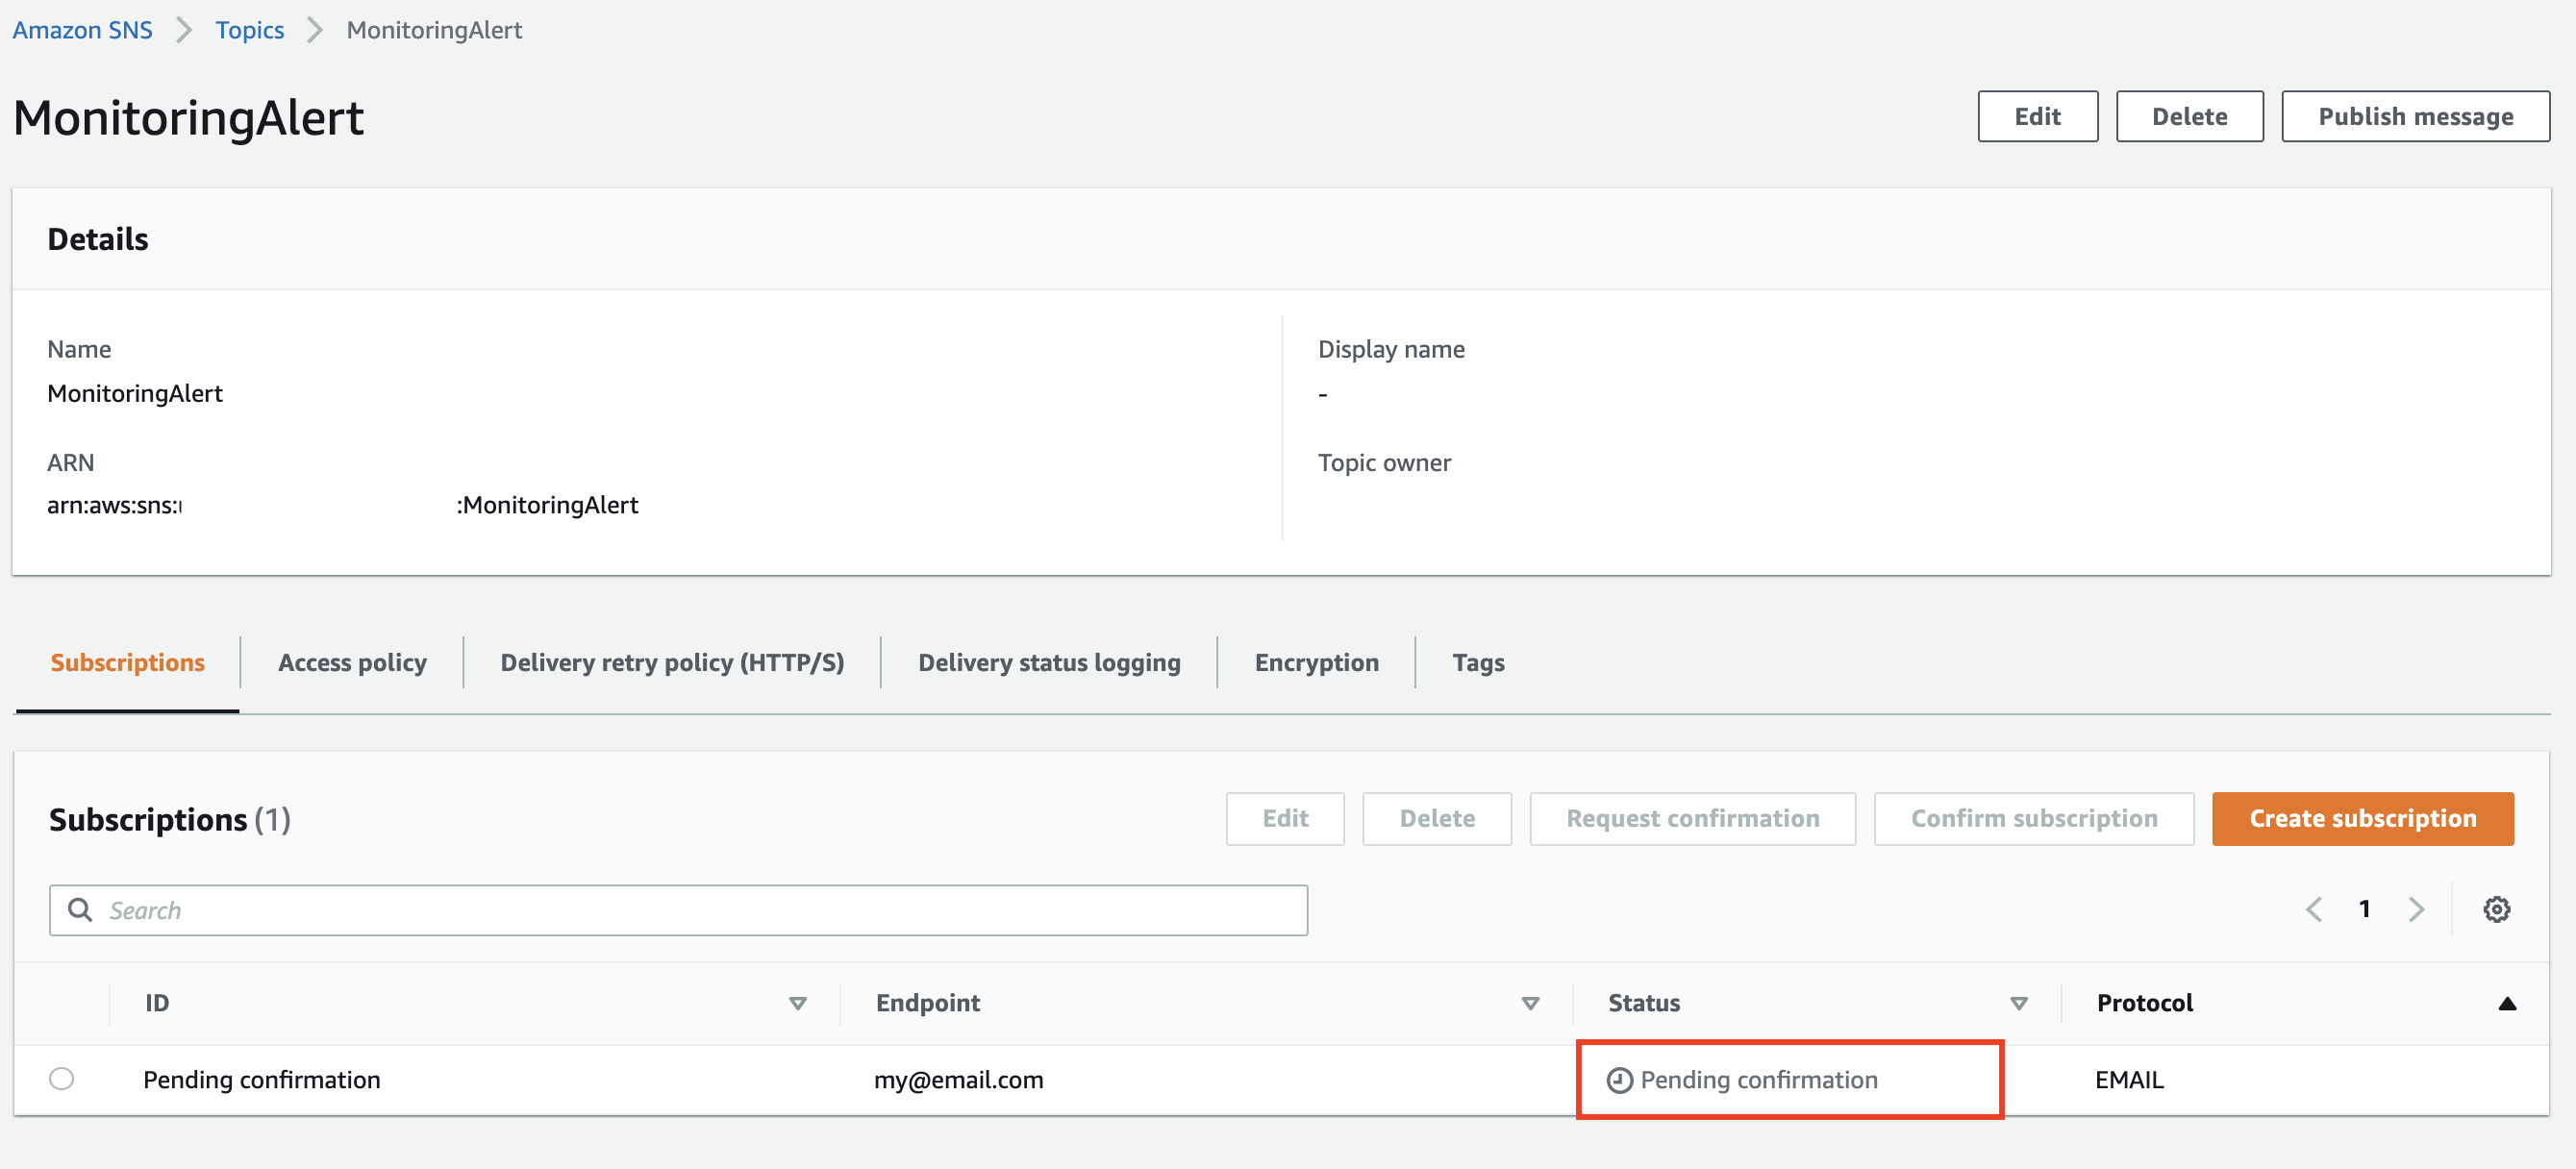Switch to the Access policy tab
This screenshot has height=1169, width=2576.
(352, 662)
